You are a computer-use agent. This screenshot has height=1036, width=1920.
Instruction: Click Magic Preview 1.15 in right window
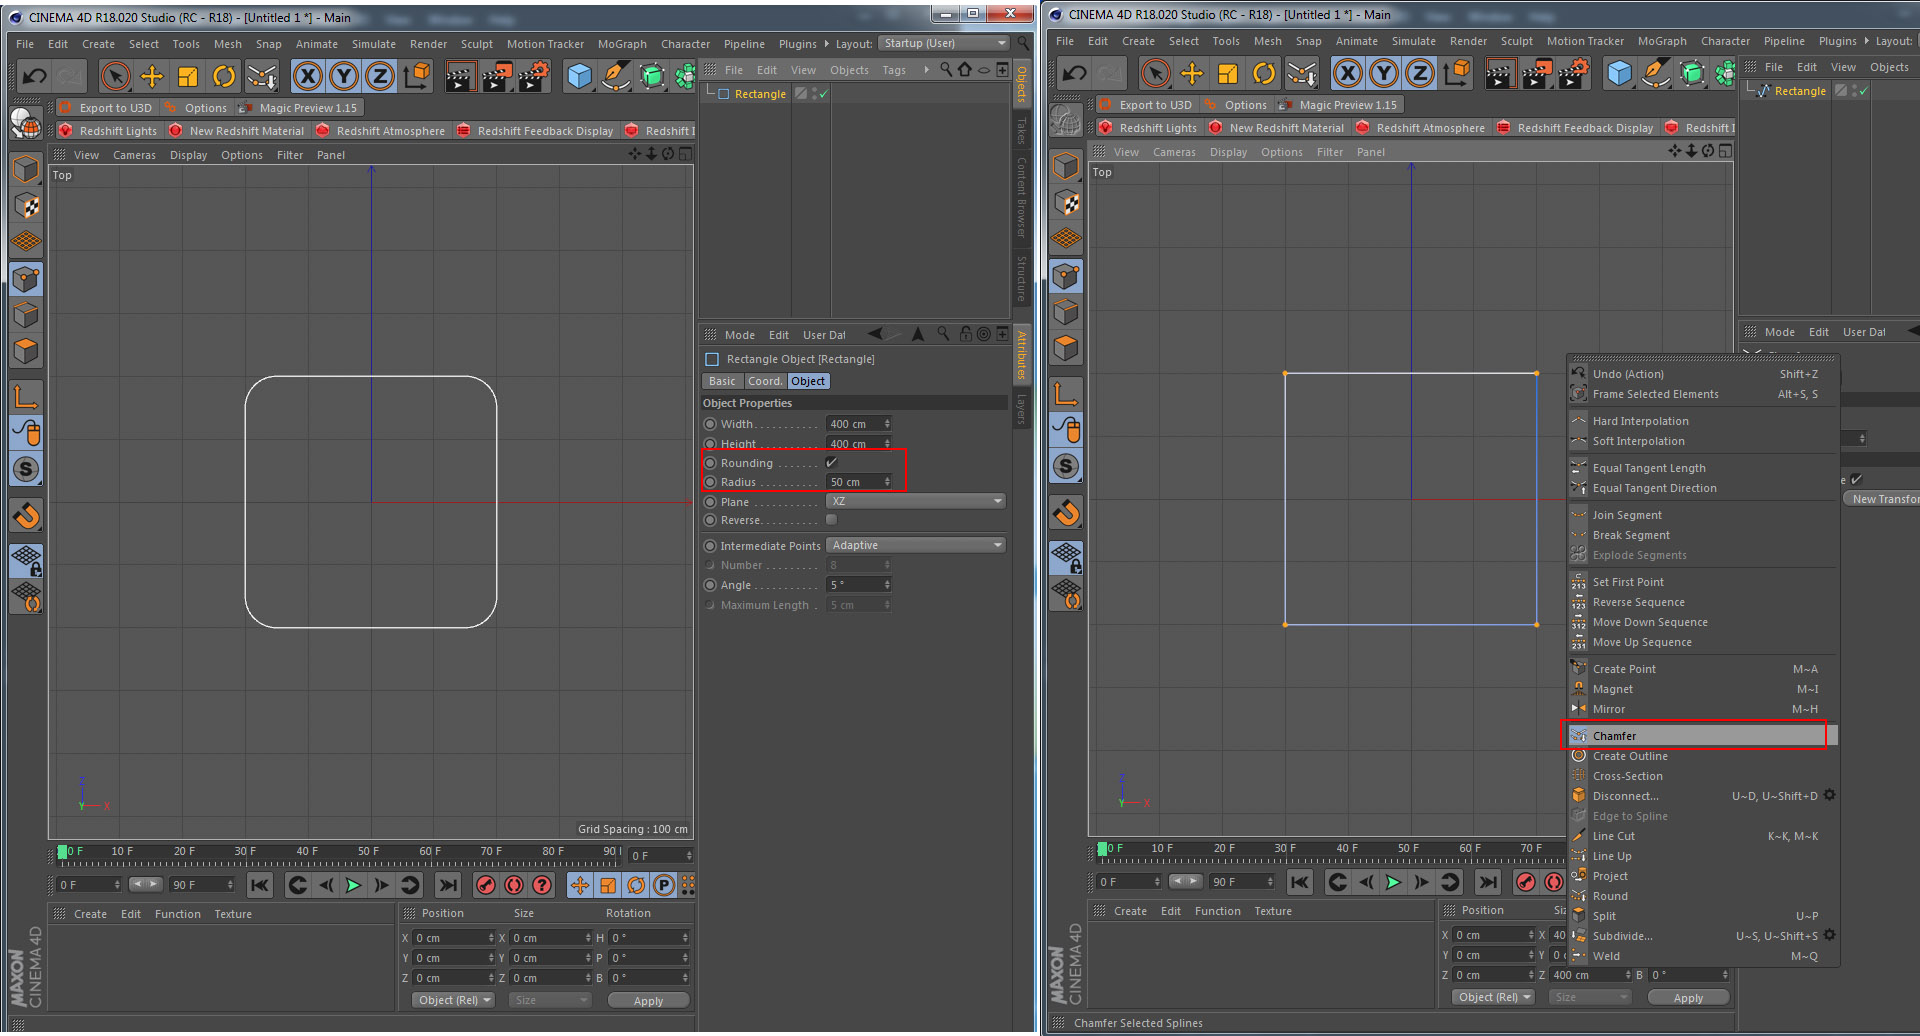1337,105
